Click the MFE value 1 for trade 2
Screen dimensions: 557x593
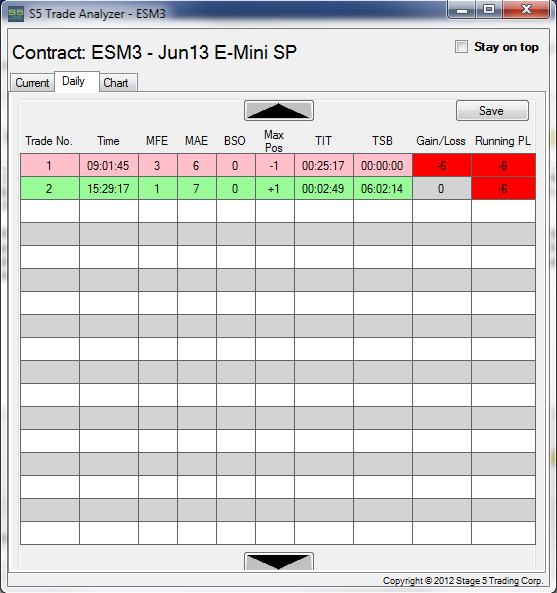click(158, 188)
